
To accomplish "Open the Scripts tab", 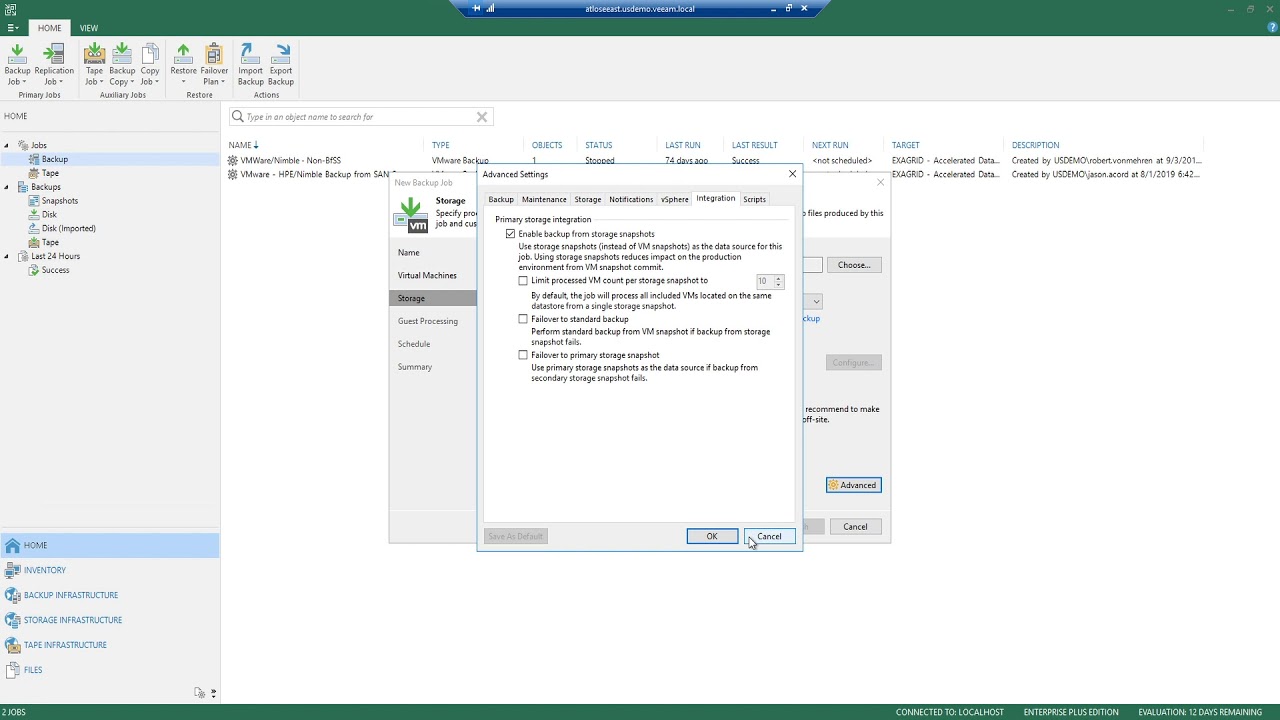I will click(754, 199).
